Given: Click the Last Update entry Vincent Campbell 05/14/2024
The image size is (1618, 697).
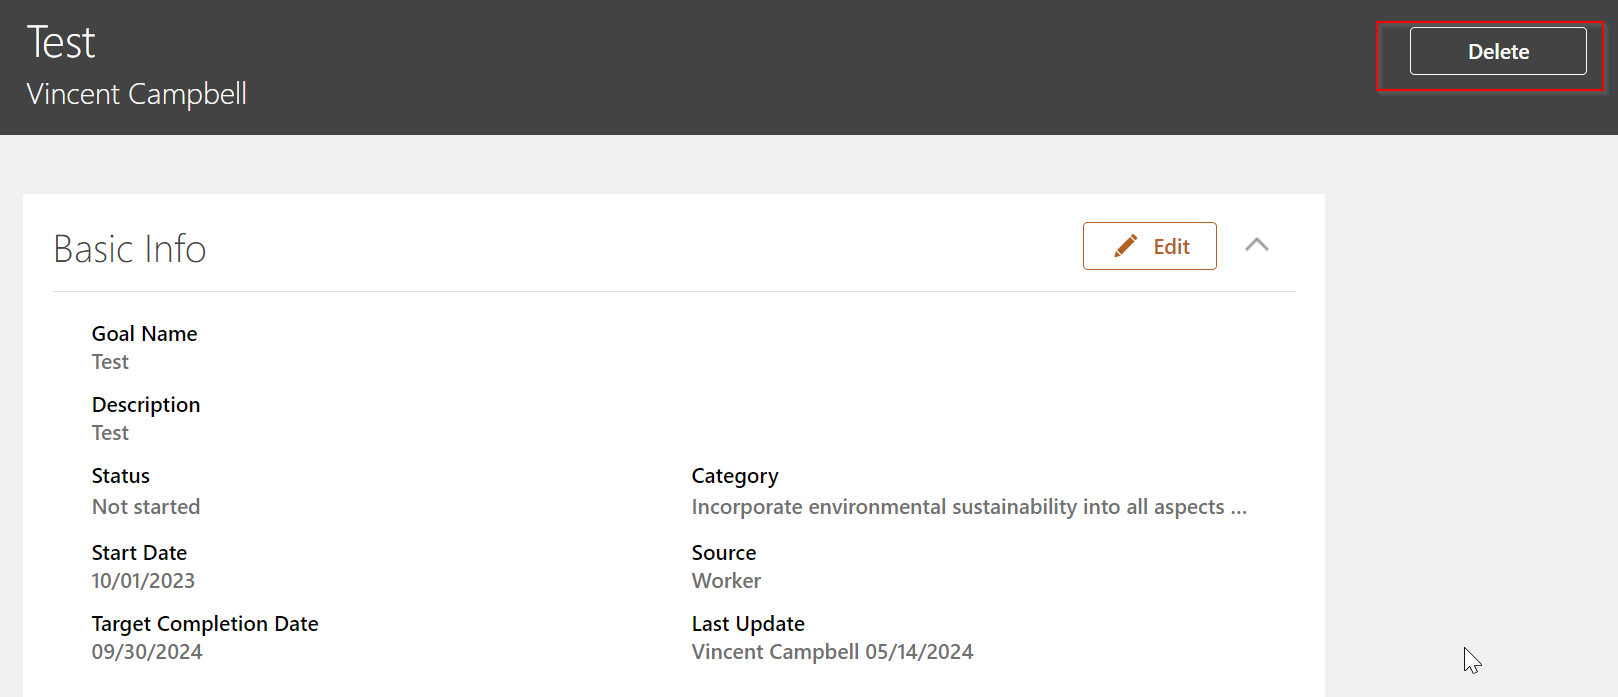Looking at the screenshot, I should point(832,651).
